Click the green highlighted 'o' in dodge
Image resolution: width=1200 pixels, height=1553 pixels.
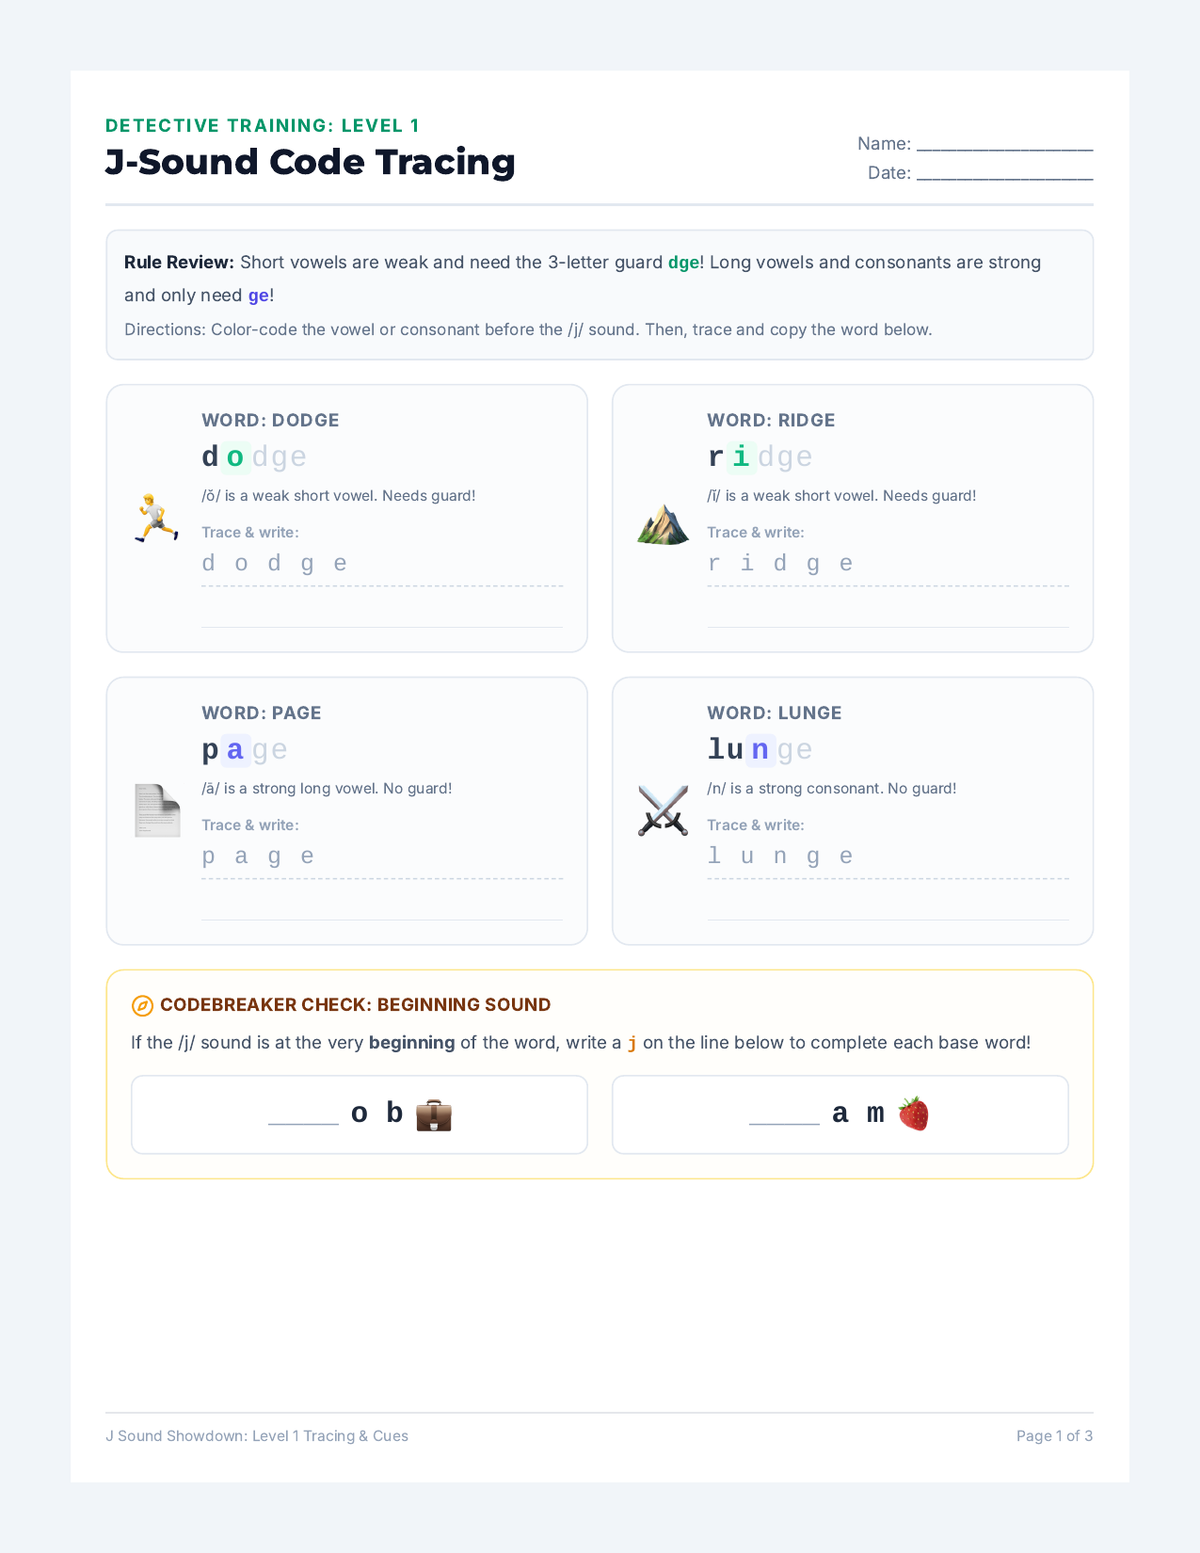[x=235, y=457]
